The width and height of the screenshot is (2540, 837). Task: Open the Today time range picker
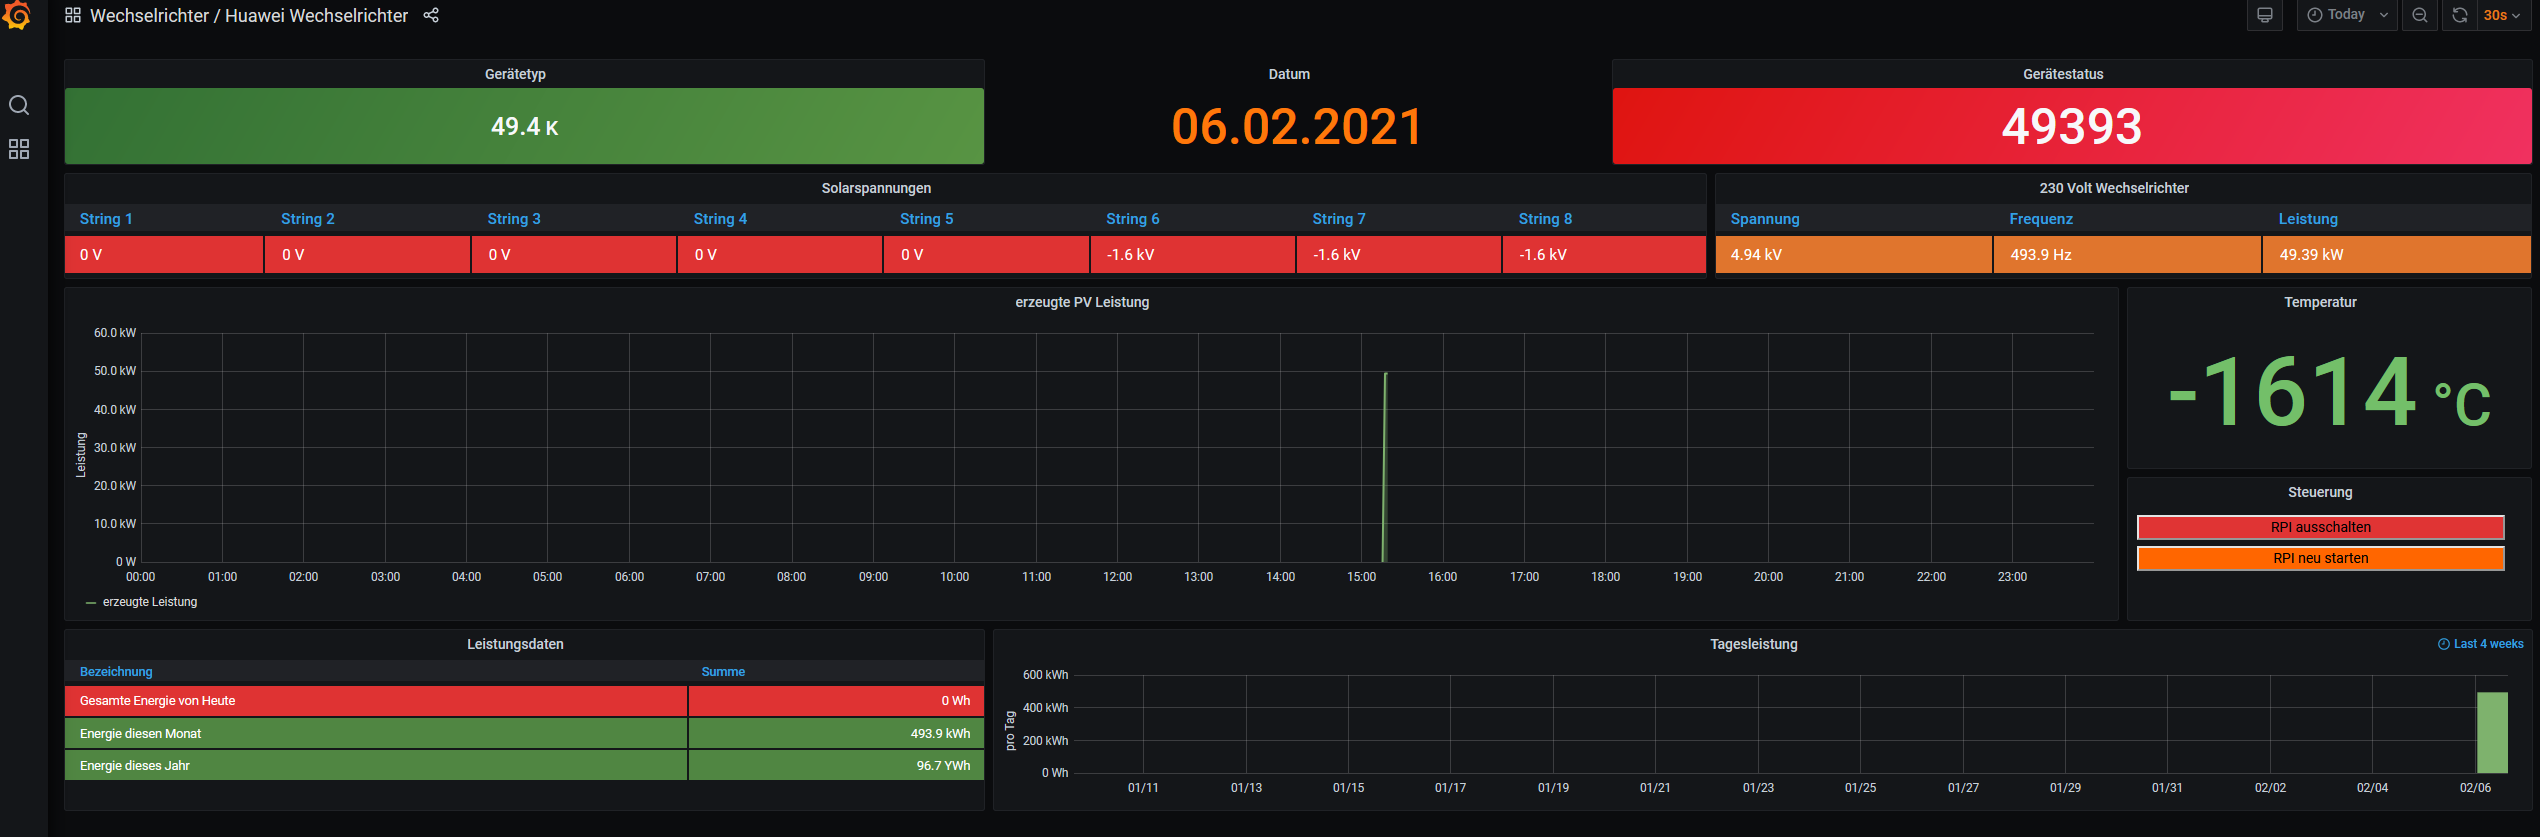[2347, 15]
